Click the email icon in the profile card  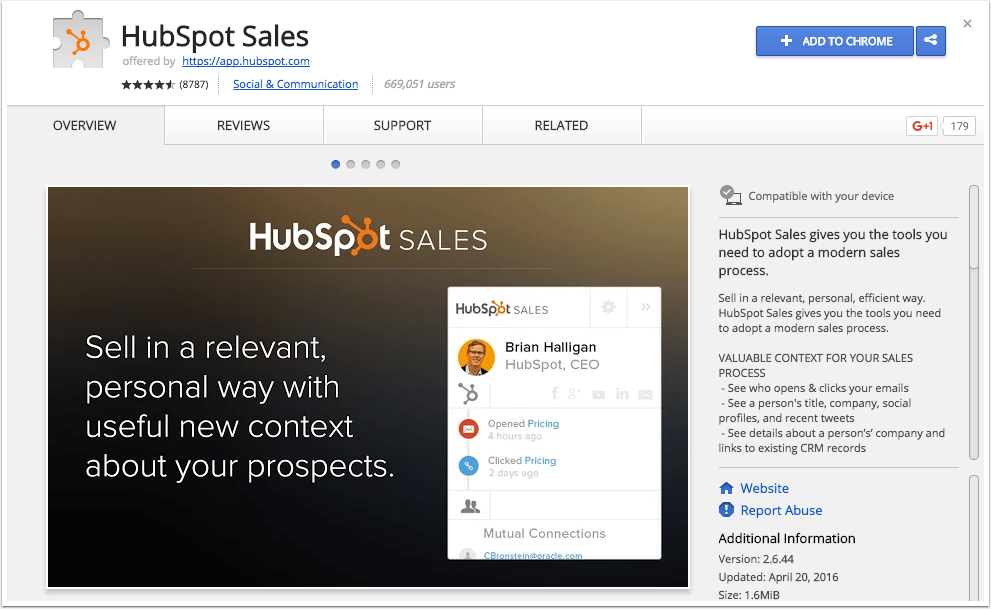(x=644, y=394)
